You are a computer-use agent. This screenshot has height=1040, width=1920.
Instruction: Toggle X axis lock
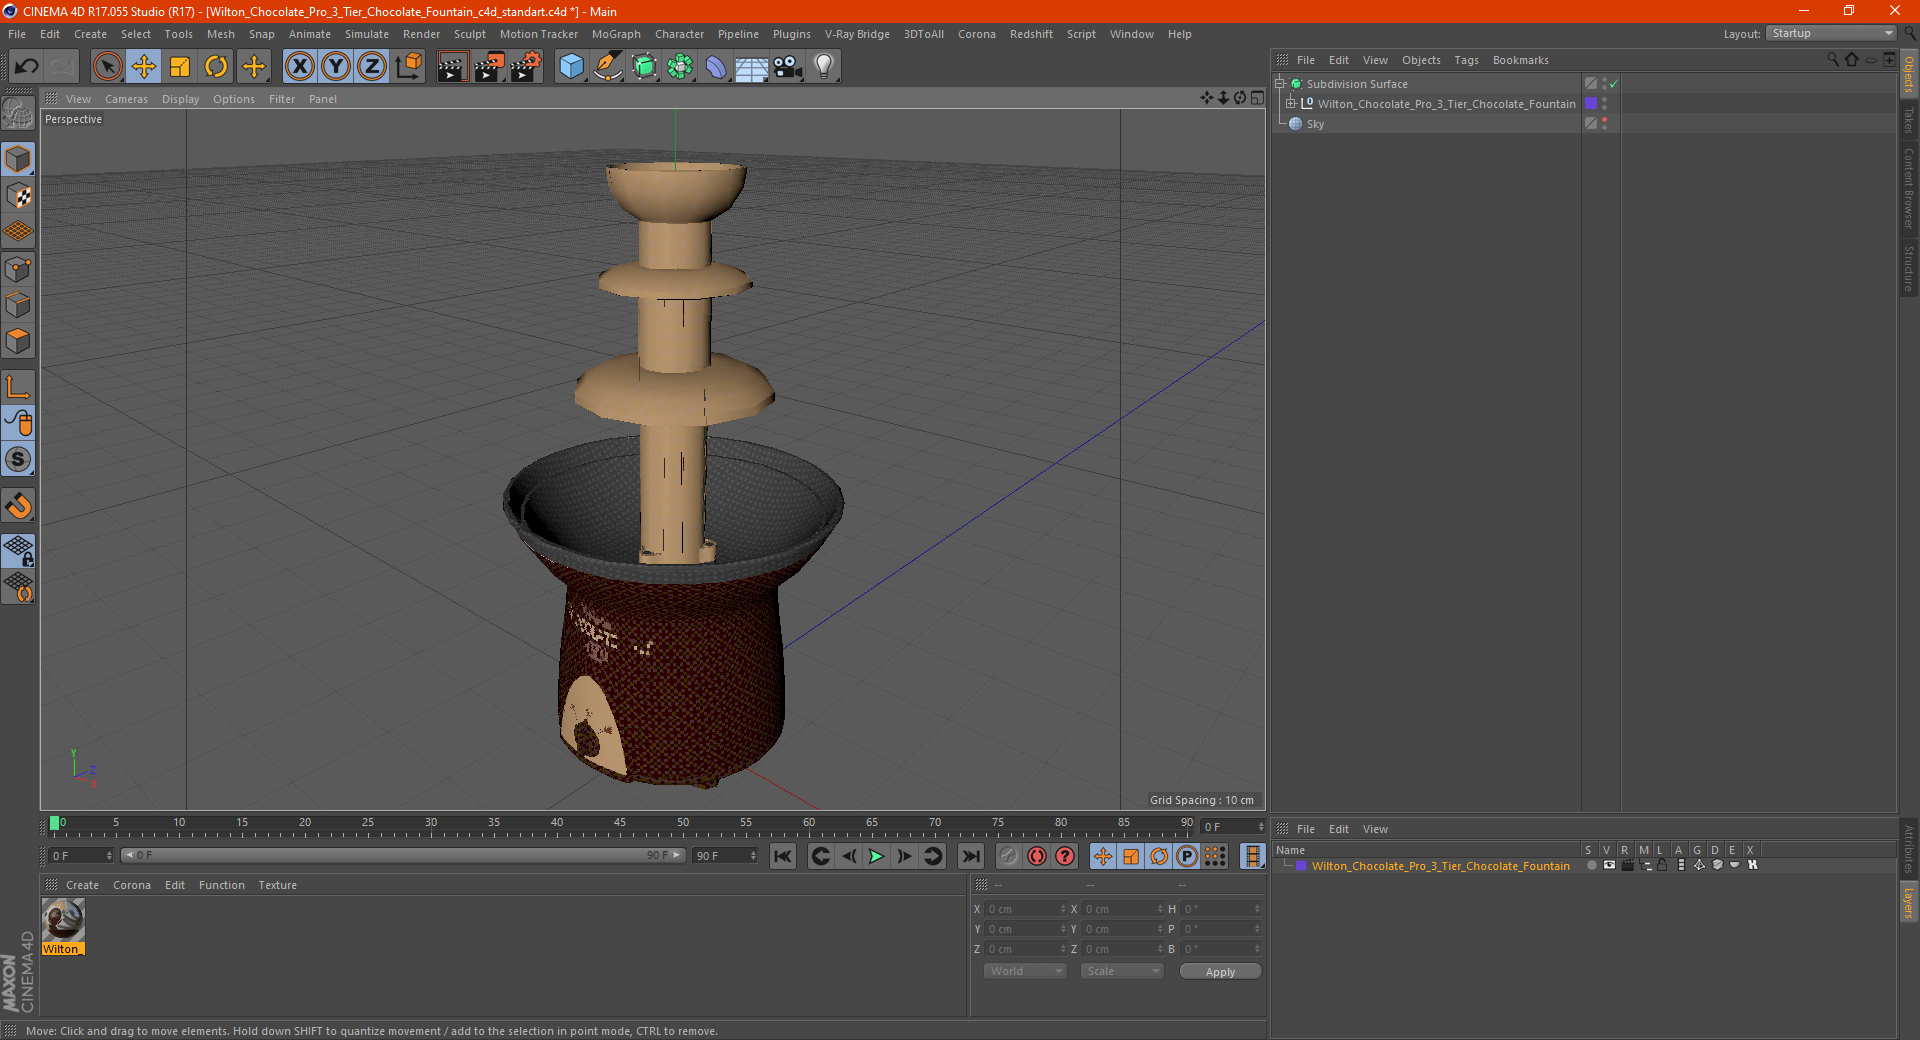coord(299,67)
